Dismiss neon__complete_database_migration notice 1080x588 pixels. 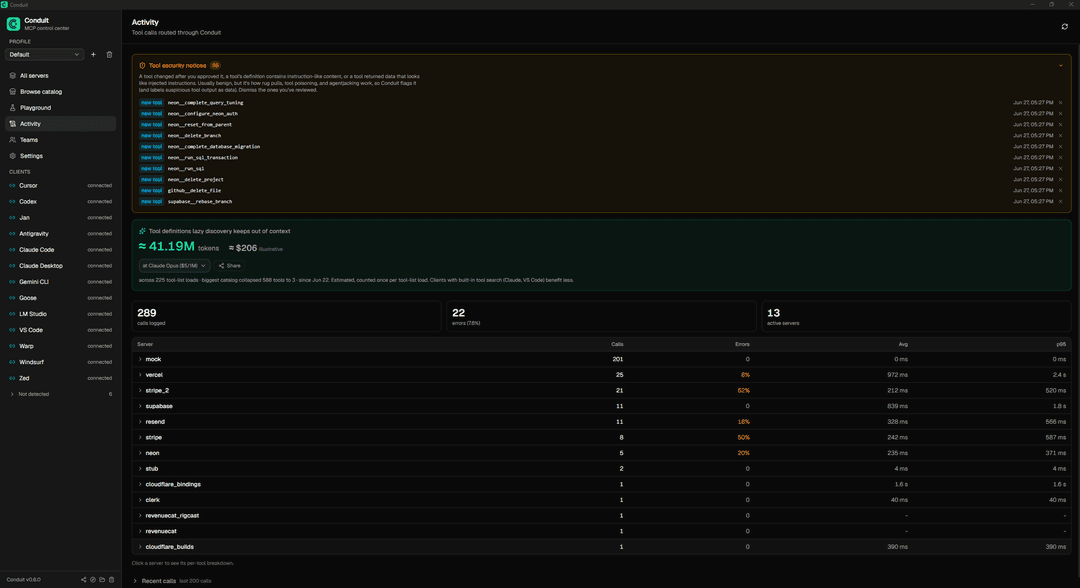[1061, 147]
